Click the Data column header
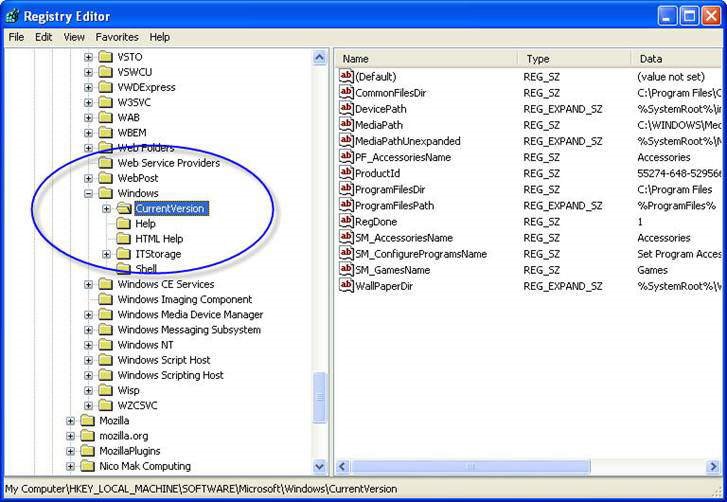Viewport: 727px width, 502px height. (676, 59)
